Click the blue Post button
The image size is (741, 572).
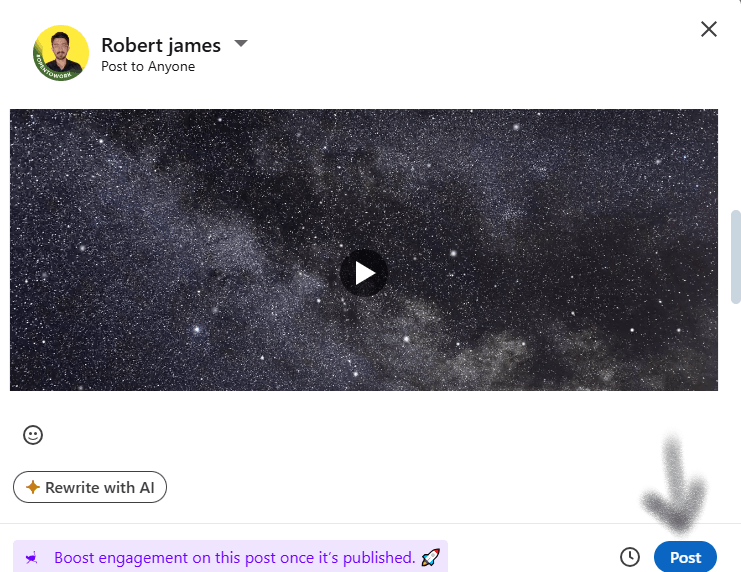(x=685, y=557)
